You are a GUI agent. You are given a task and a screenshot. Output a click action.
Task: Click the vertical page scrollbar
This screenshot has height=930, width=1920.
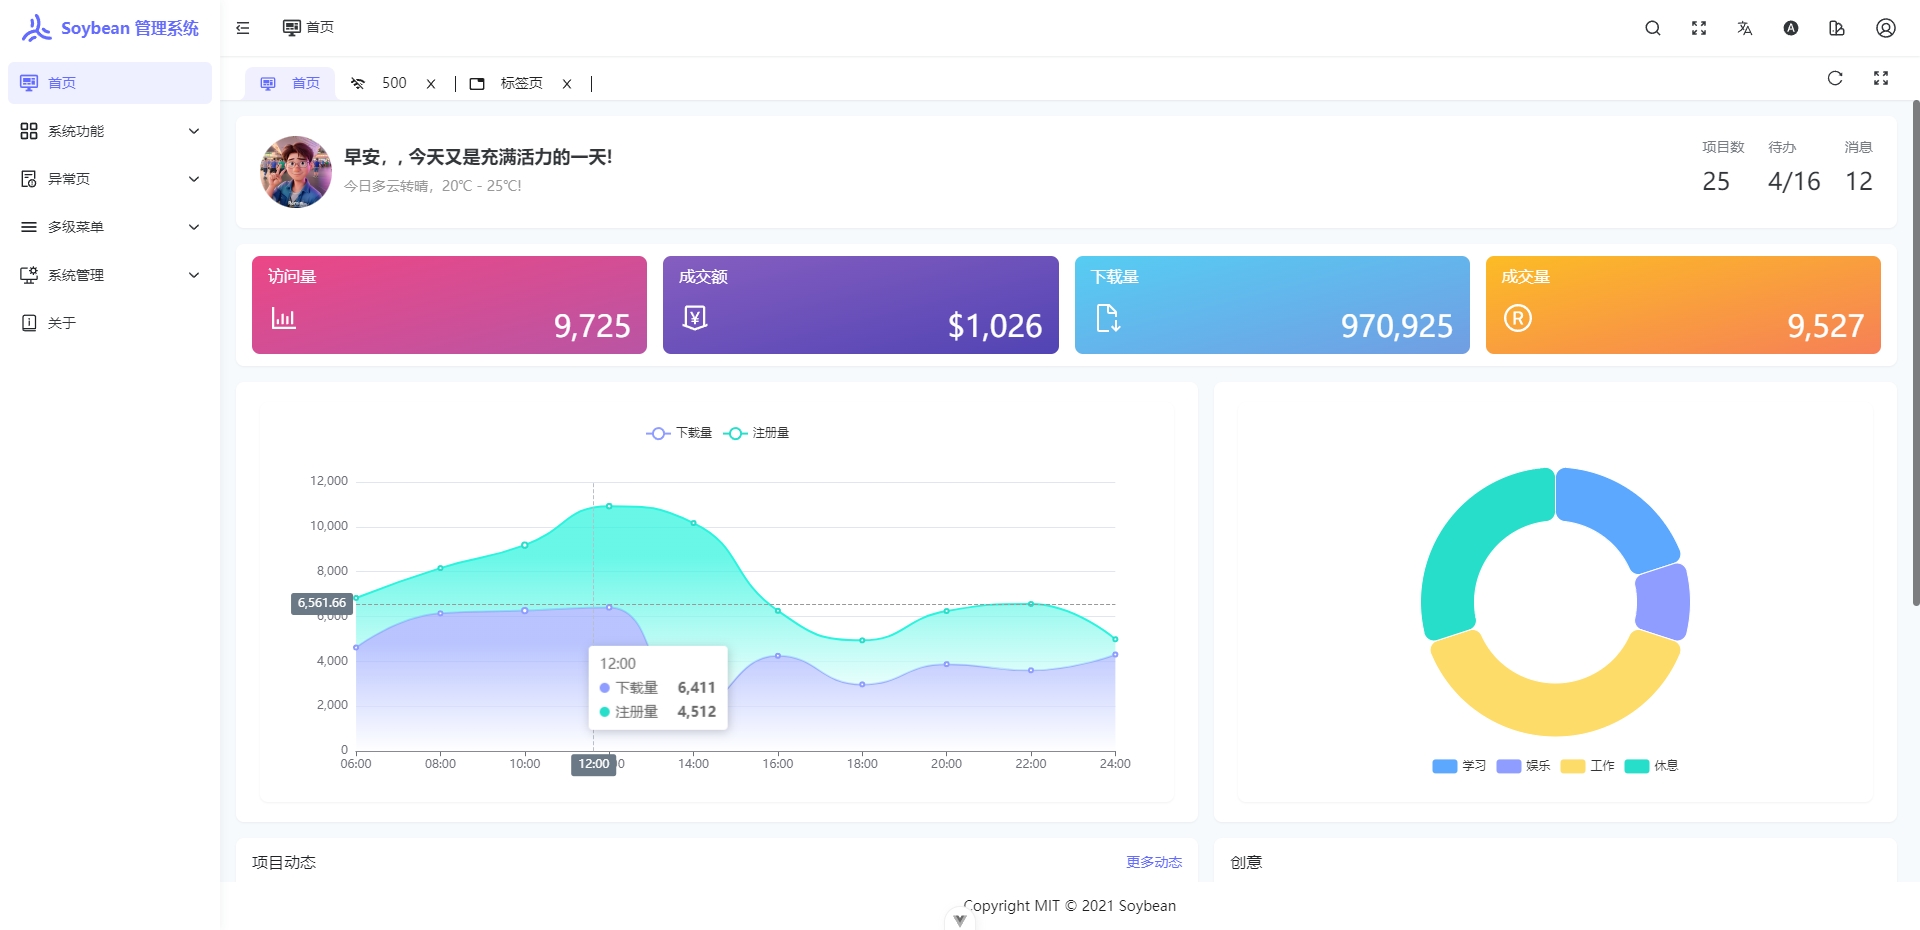coord(1915,352)
